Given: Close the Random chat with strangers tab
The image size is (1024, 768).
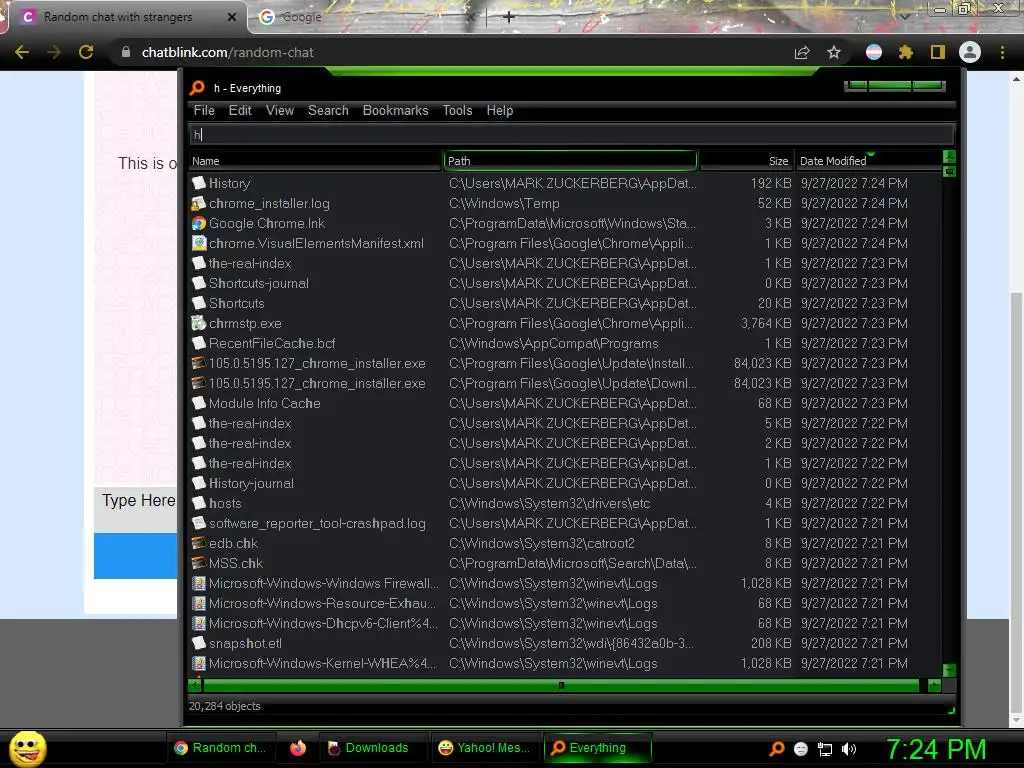Looking at the screenshot, I should pos(232,17).
